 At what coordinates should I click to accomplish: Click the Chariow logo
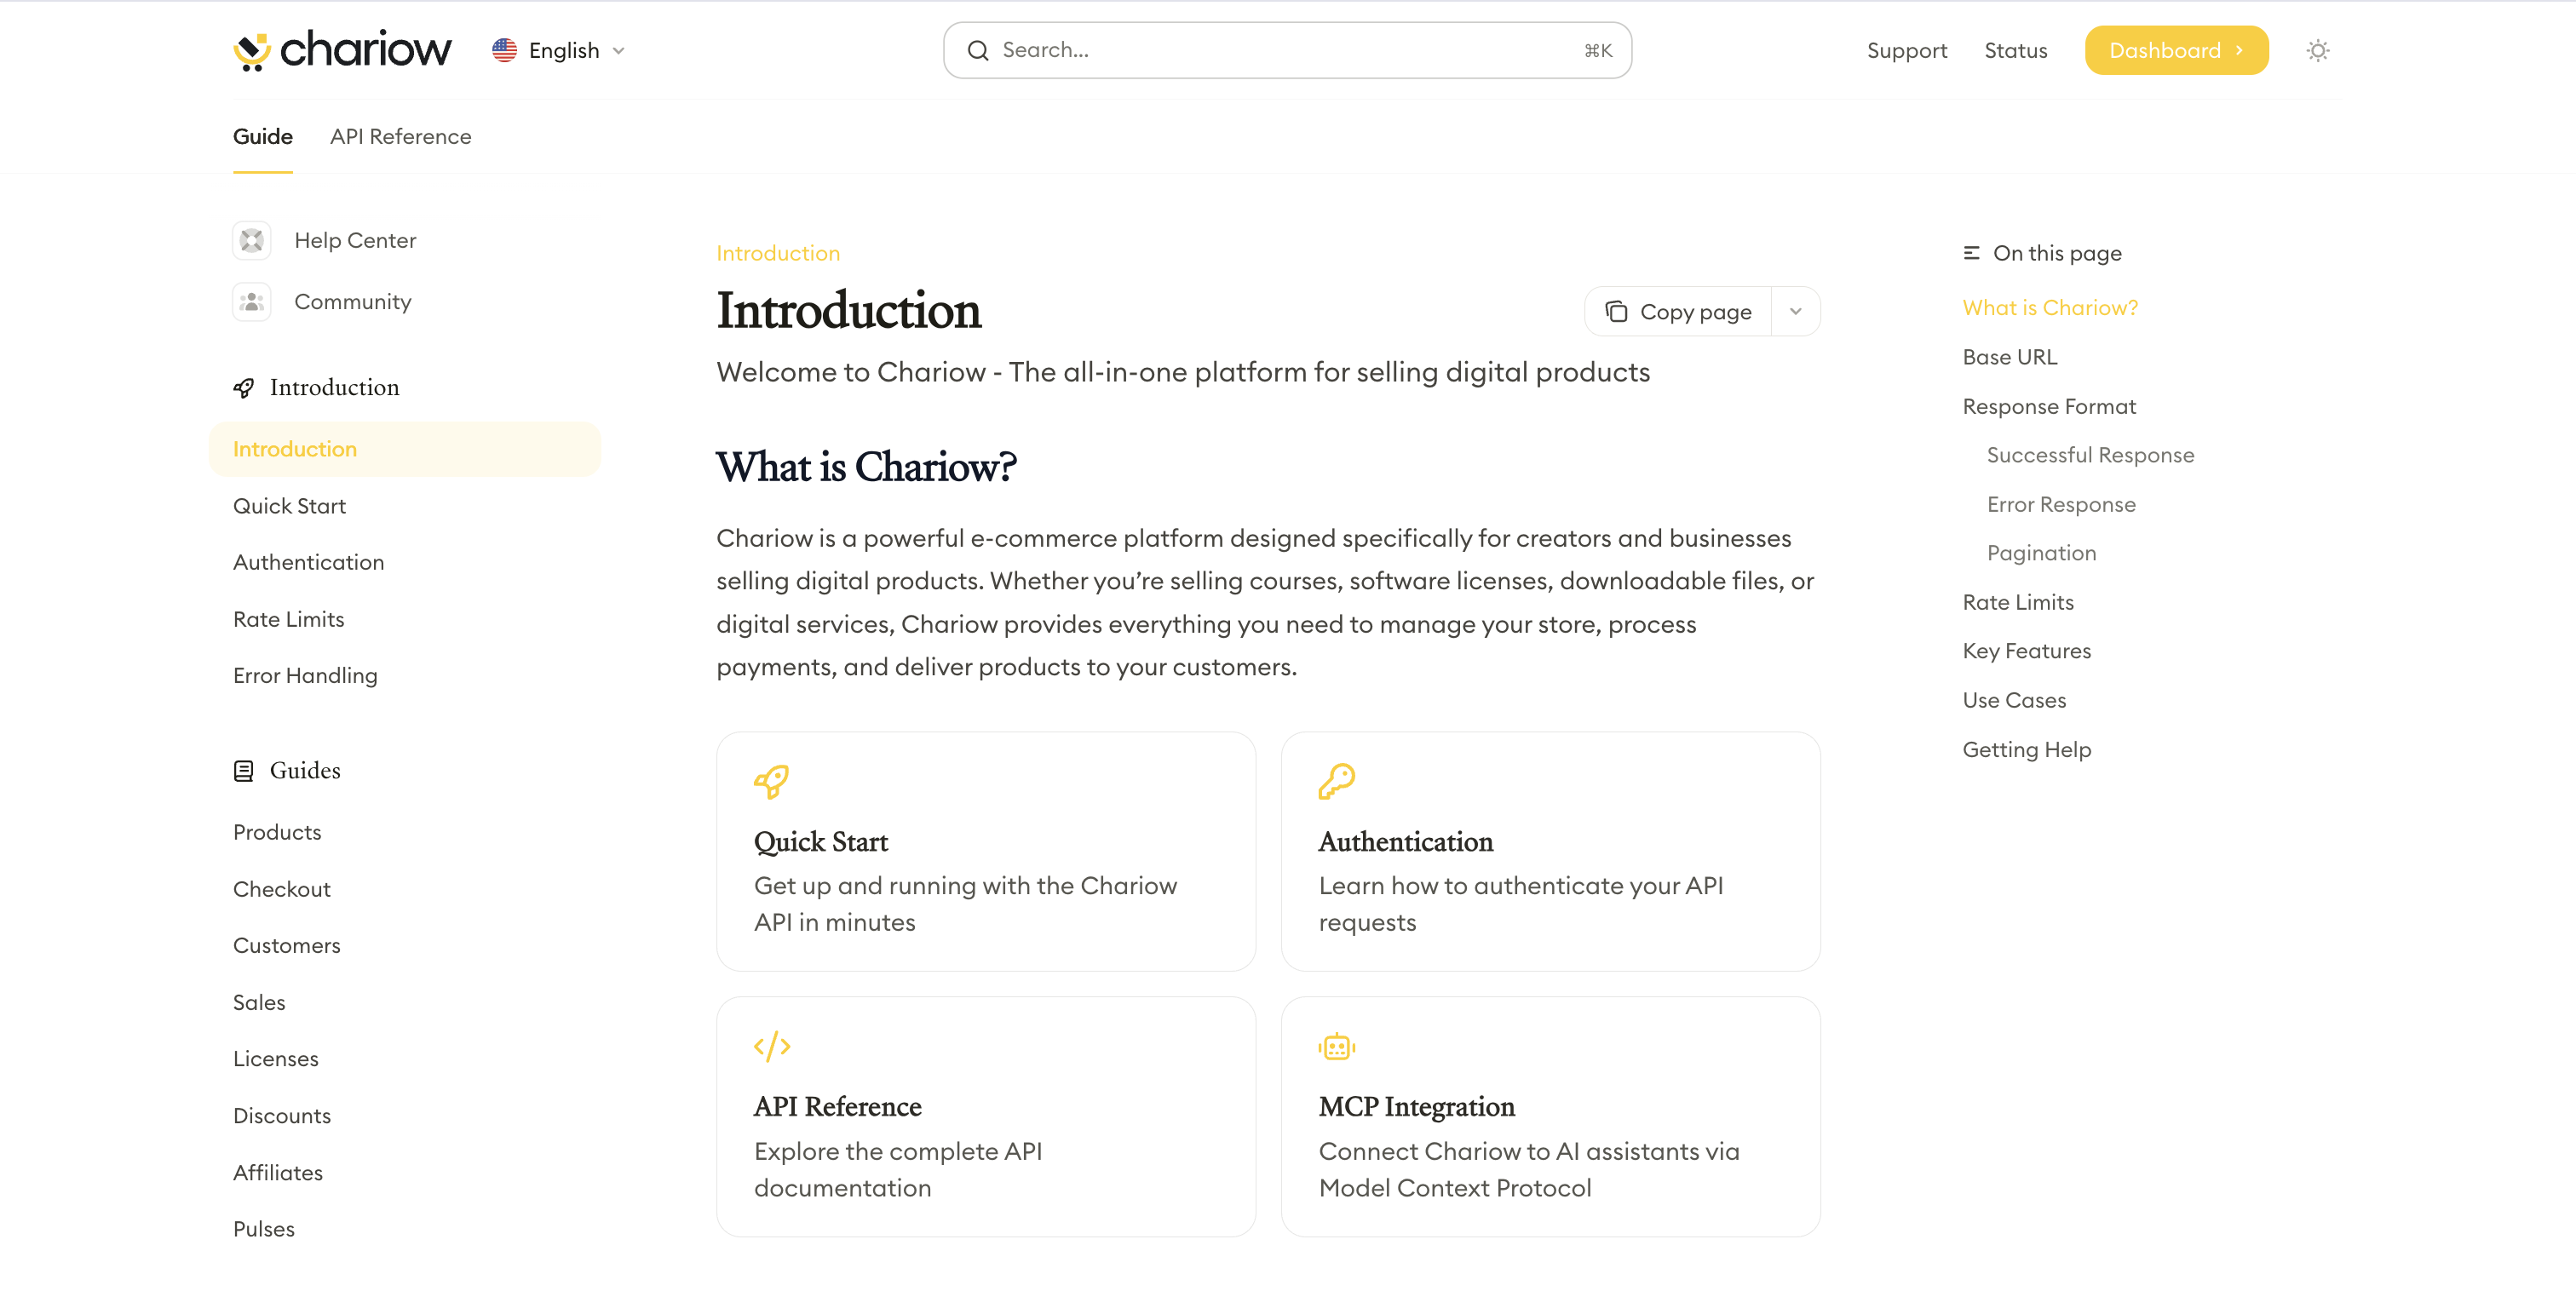(x=342, y=50)
